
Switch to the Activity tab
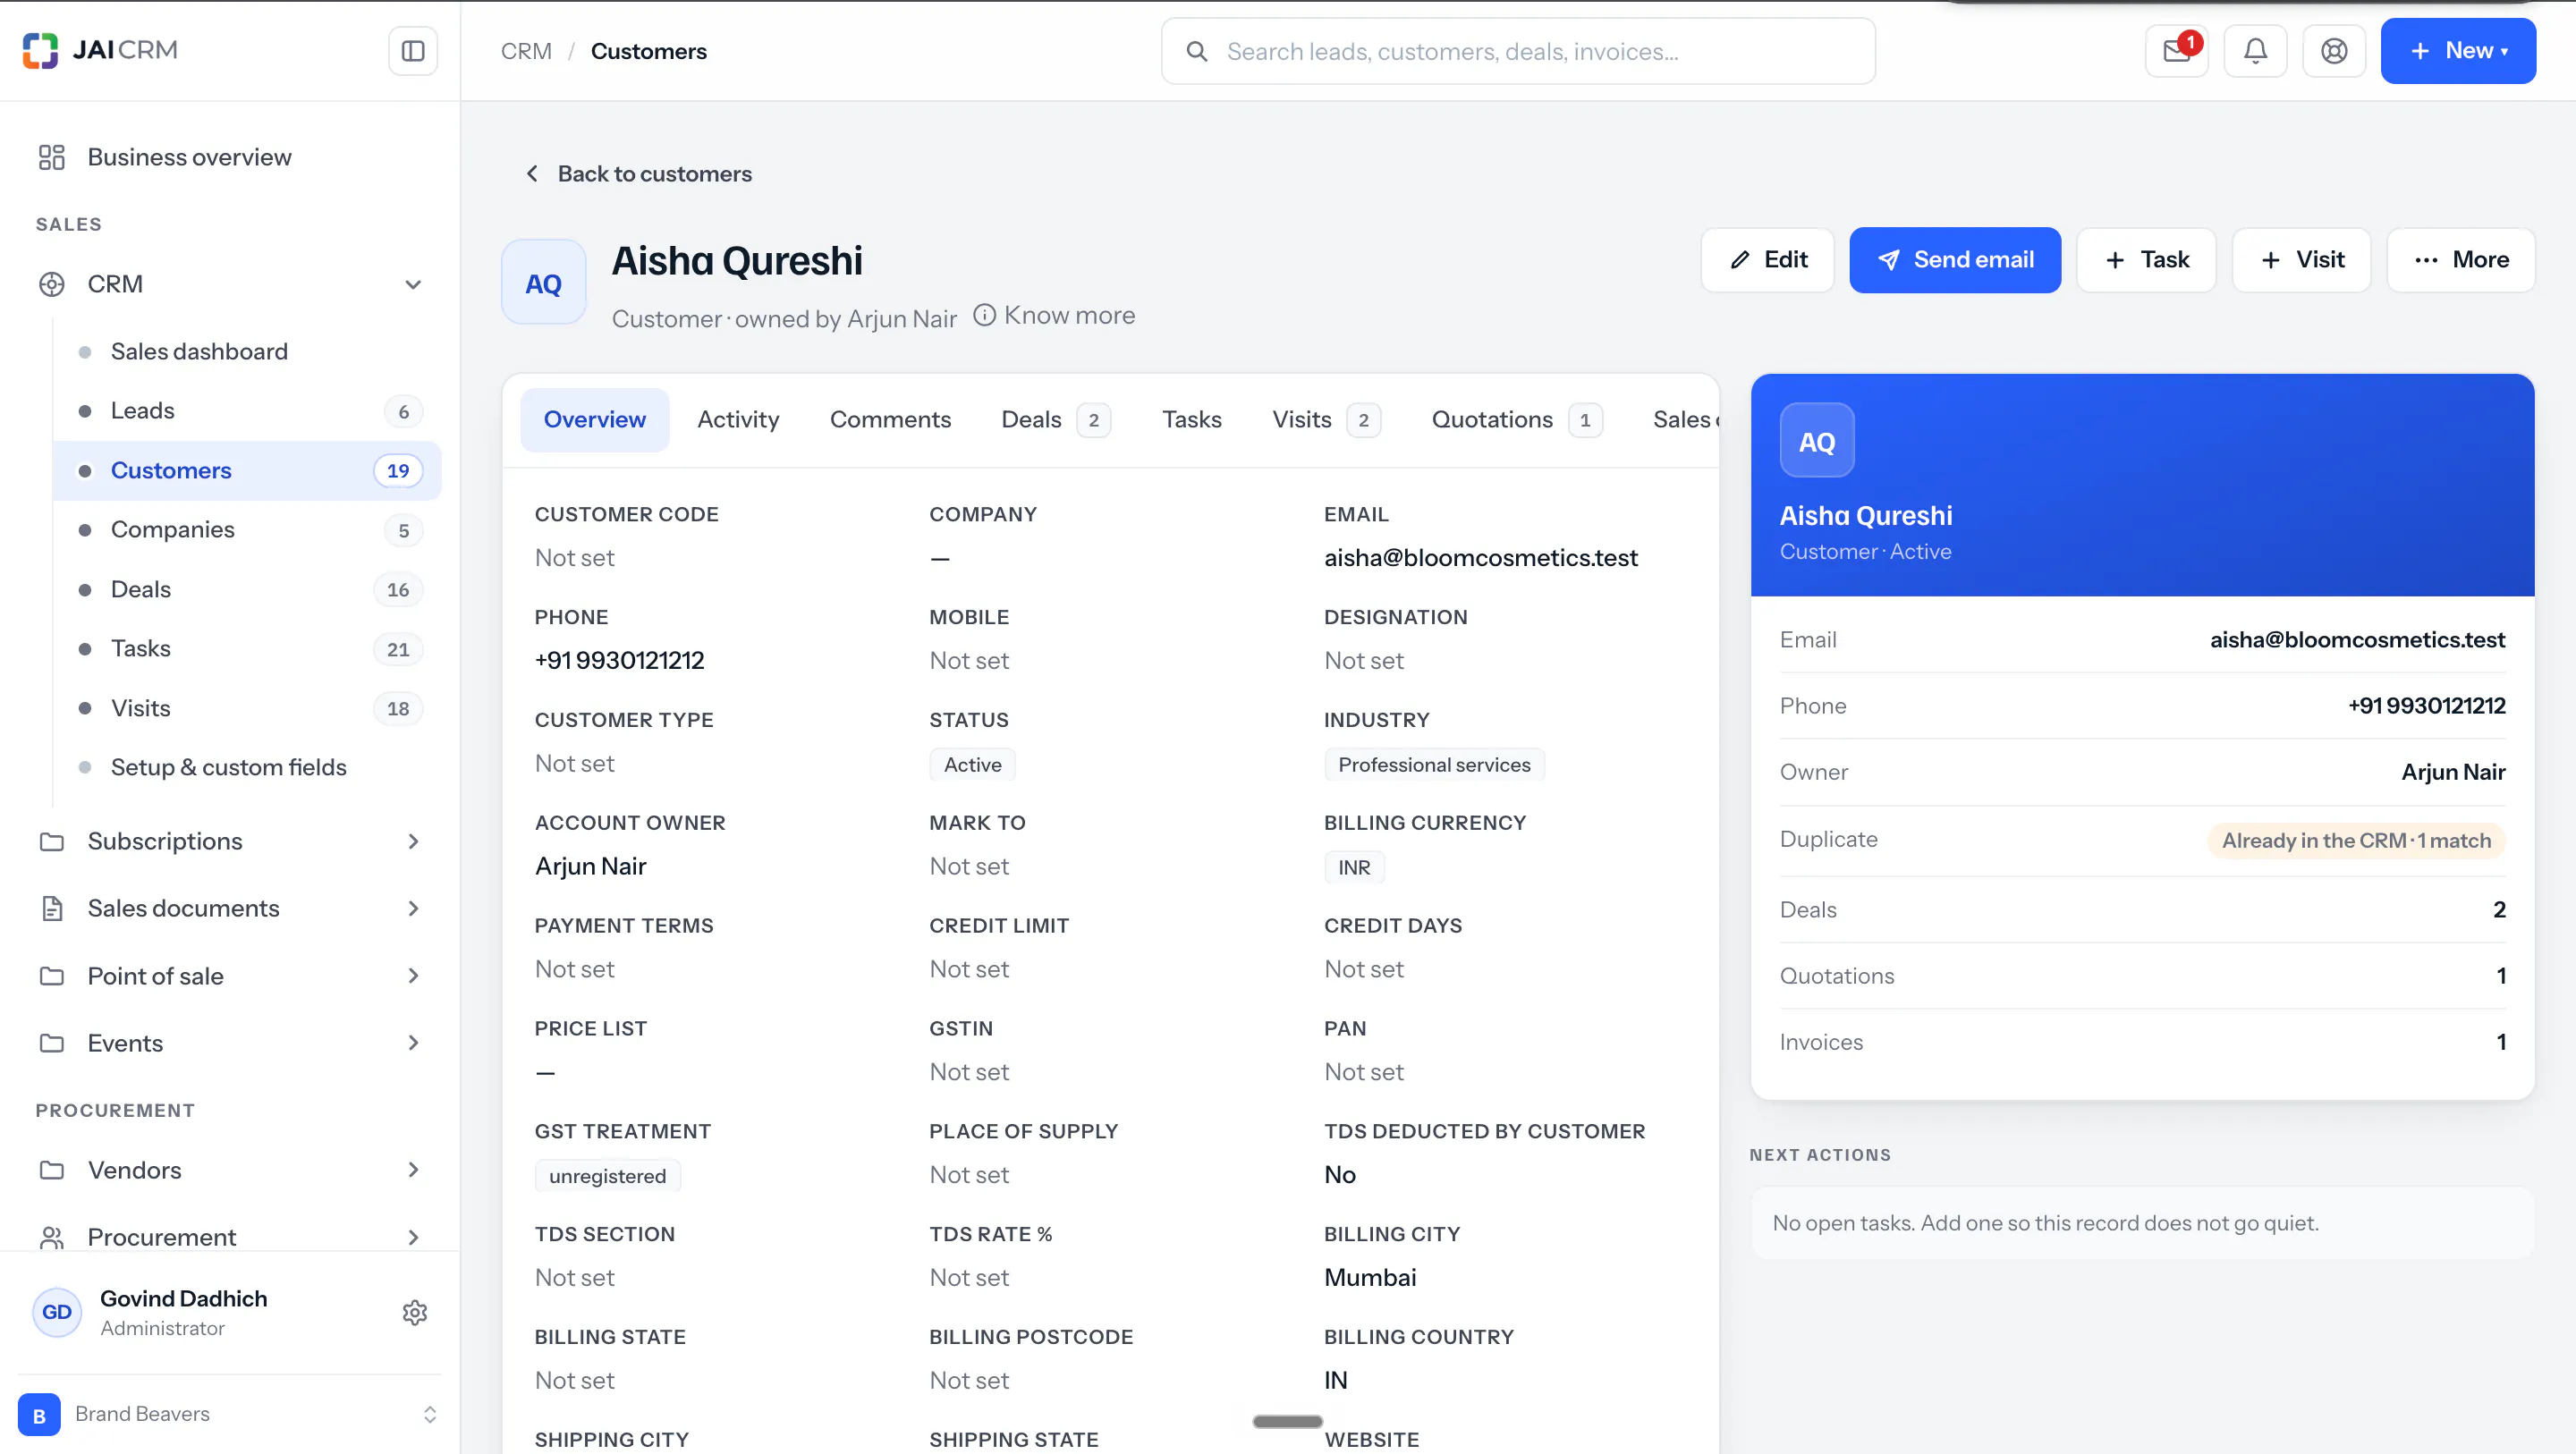(738, 420)
